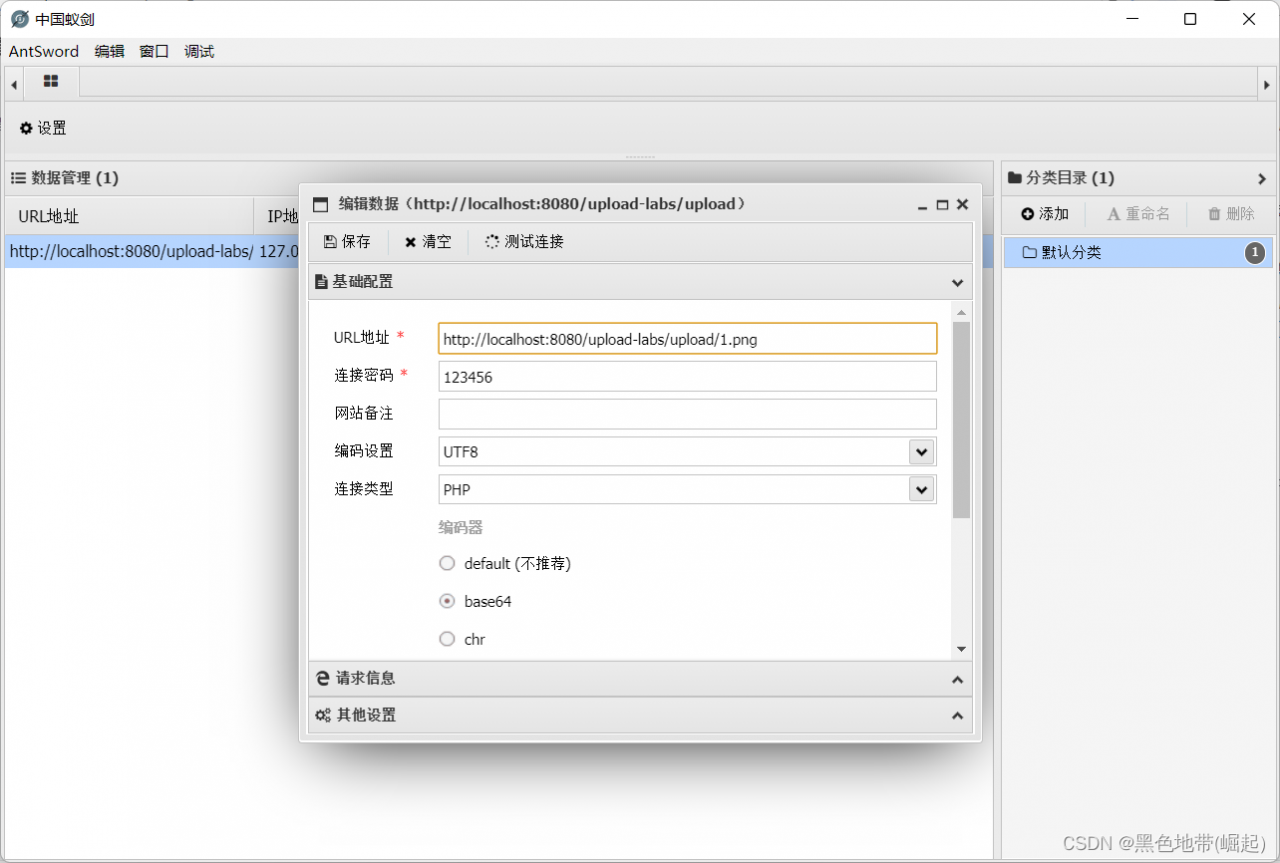This screenshot has width=1280, height=863.
Task: Click 重命名 in category panel
Action: tap(1138, 214)
